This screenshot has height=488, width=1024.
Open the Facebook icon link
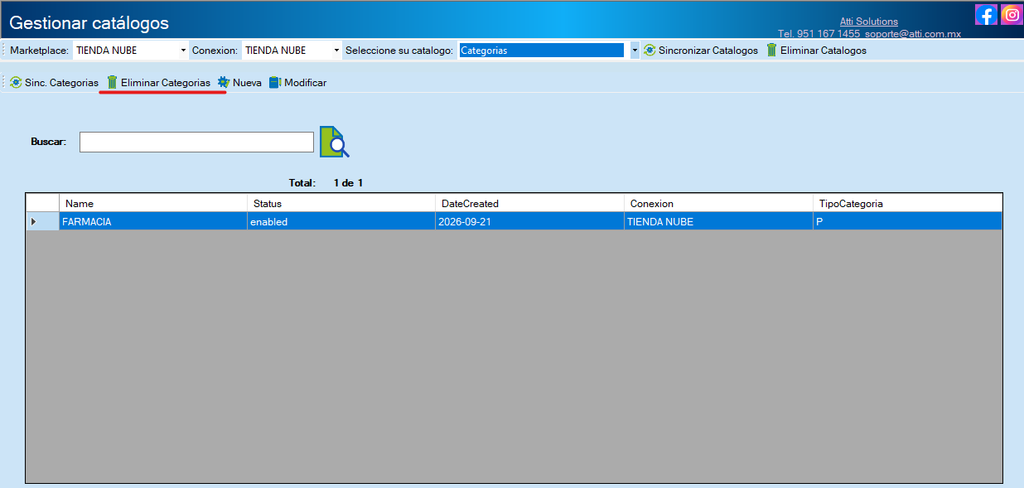pos(985,14)
